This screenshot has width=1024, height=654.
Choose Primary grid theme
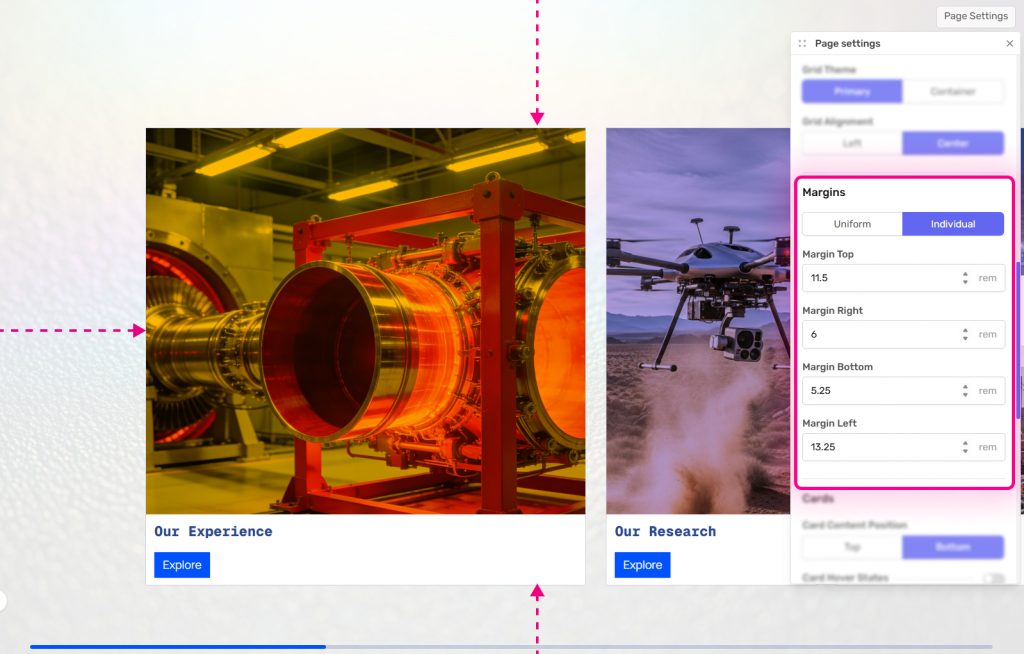[852, 91]
